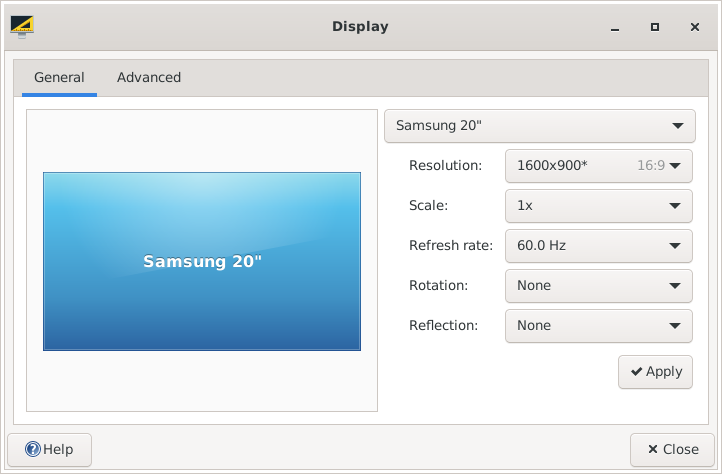Select the General tab
This screenshot has width=722, height=474.
pyautogui.click(x=59, y=77)
